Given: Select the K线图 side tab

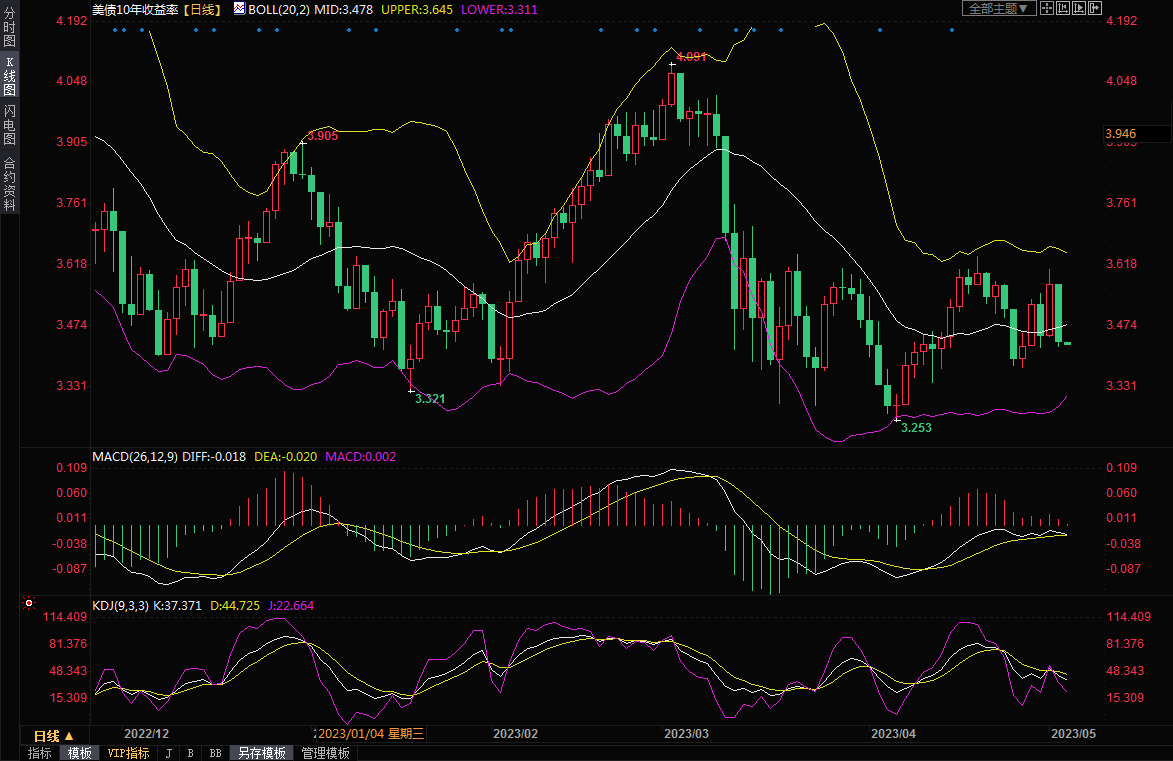Looking at the screenshot, I should click(9, 76).
